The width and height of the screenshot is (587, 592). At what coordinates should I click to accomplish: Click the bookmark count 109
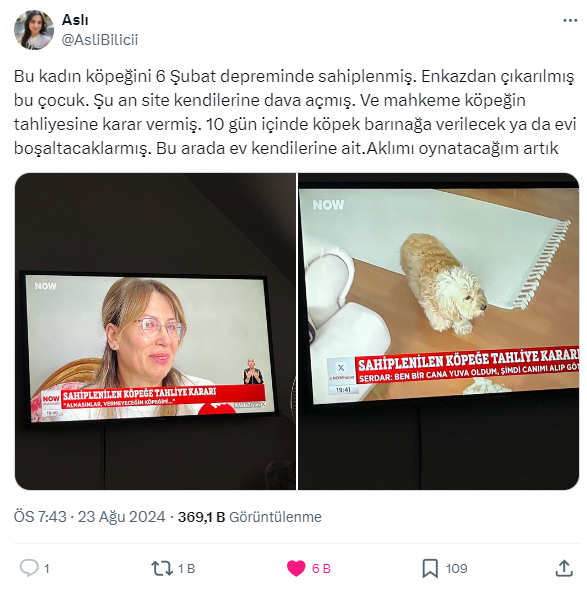click(456, 568)
